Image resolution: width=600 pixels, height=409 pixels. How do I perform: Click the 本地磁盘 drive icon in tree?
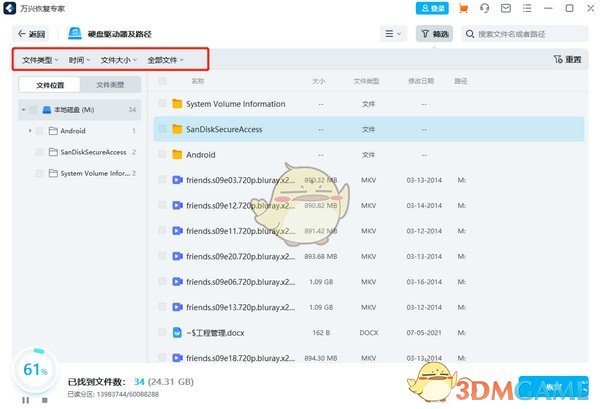point(47,110)
